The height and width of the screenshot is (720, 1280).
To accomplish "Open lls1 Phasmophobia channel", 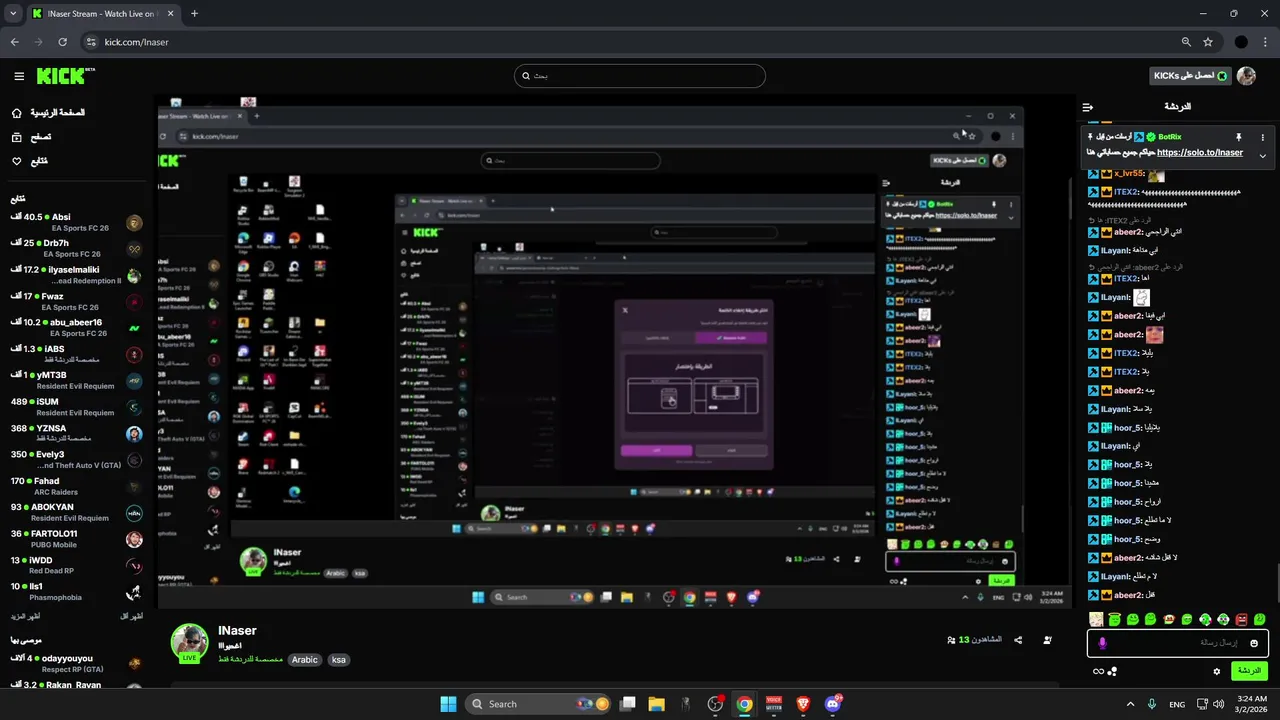I will [x=76, y=591].
